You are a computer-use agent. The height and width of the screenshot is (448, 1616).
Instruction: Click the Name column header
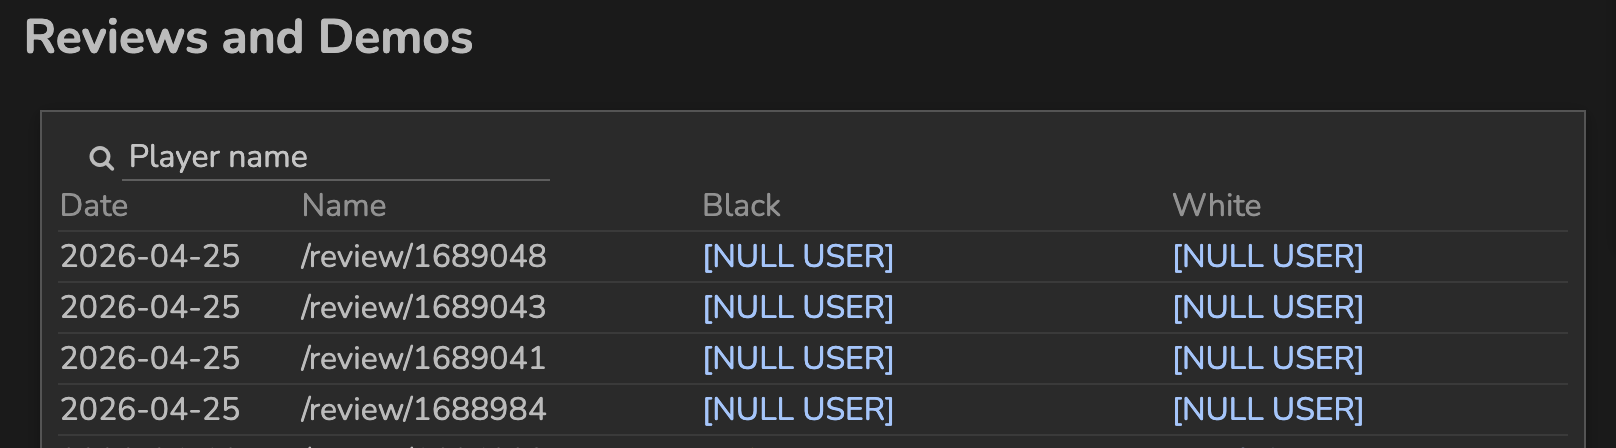coord(343,206)
